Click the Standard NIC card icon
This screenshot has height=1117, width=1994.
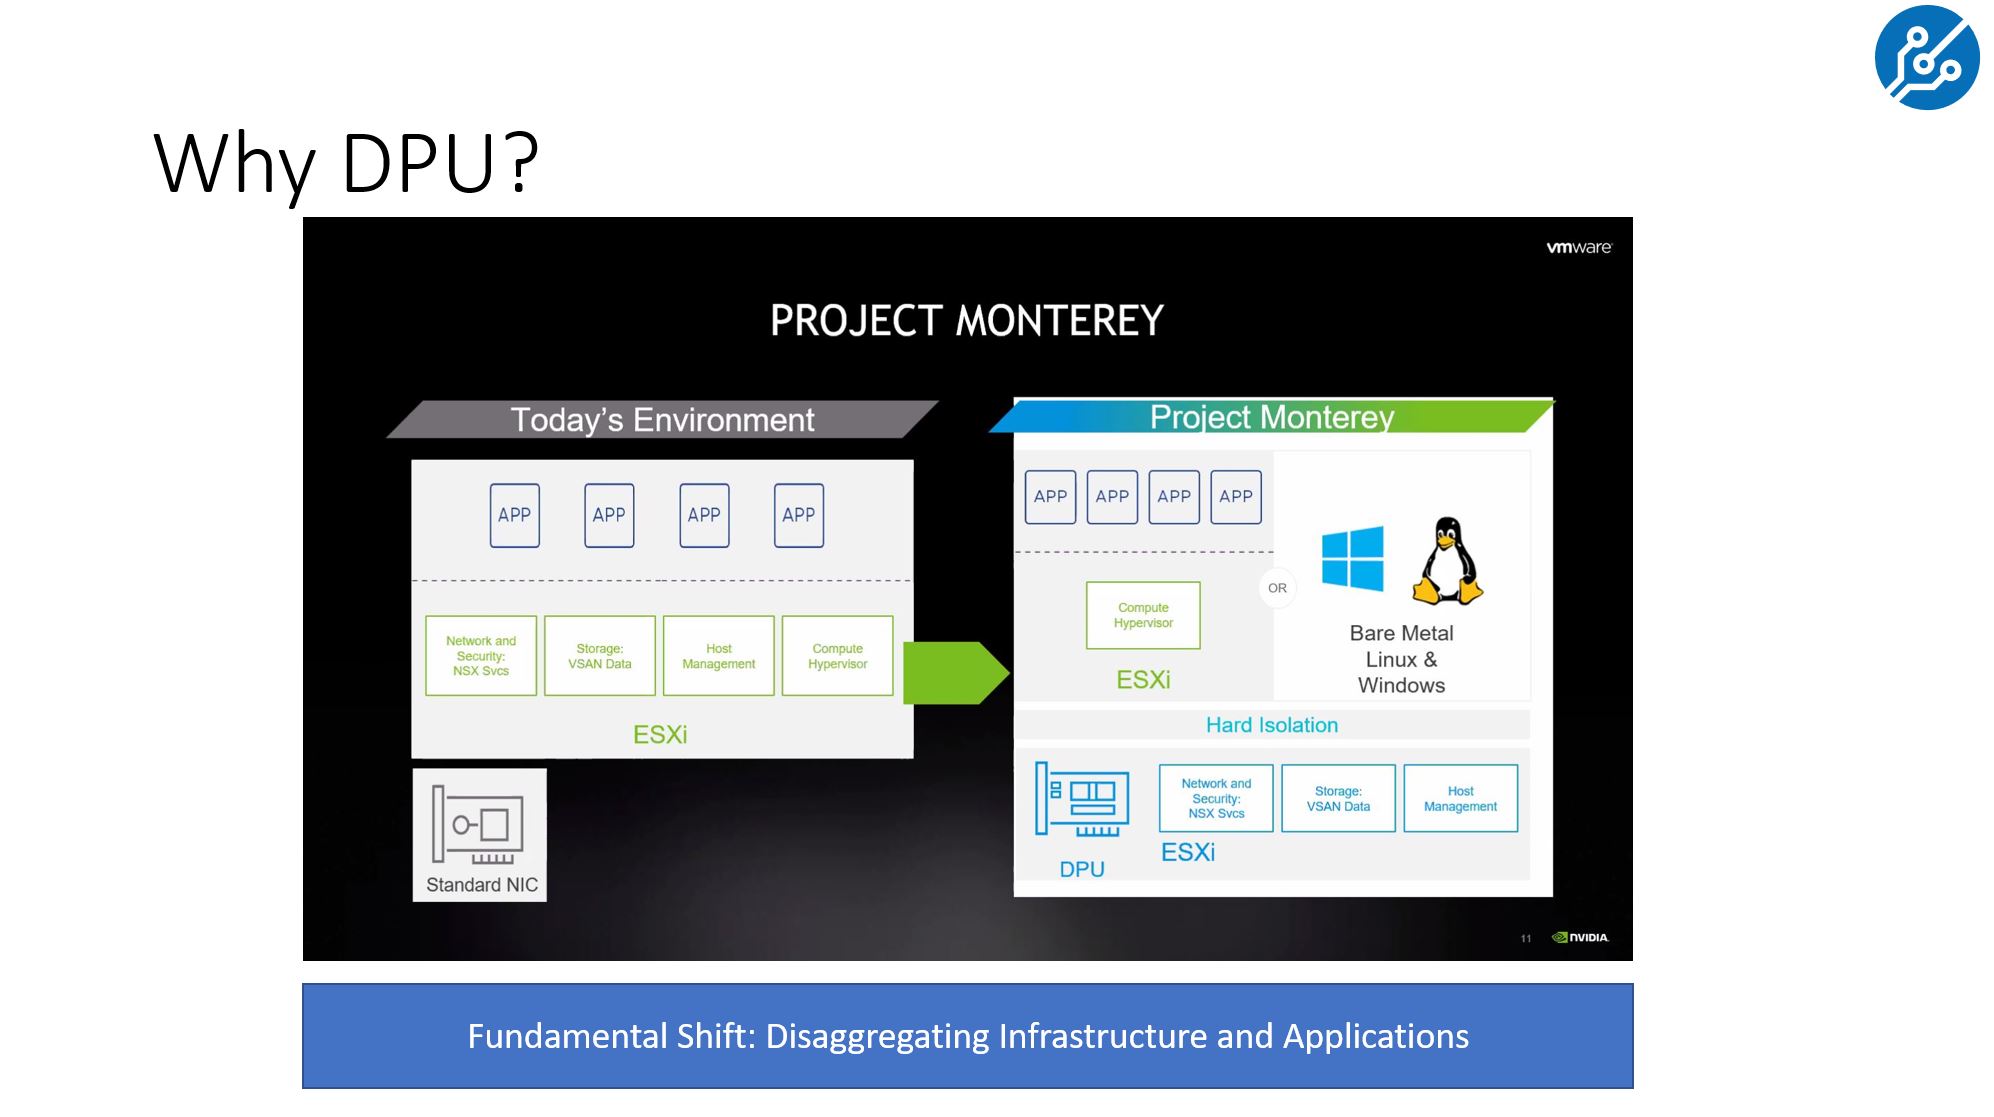coord(478,824)
